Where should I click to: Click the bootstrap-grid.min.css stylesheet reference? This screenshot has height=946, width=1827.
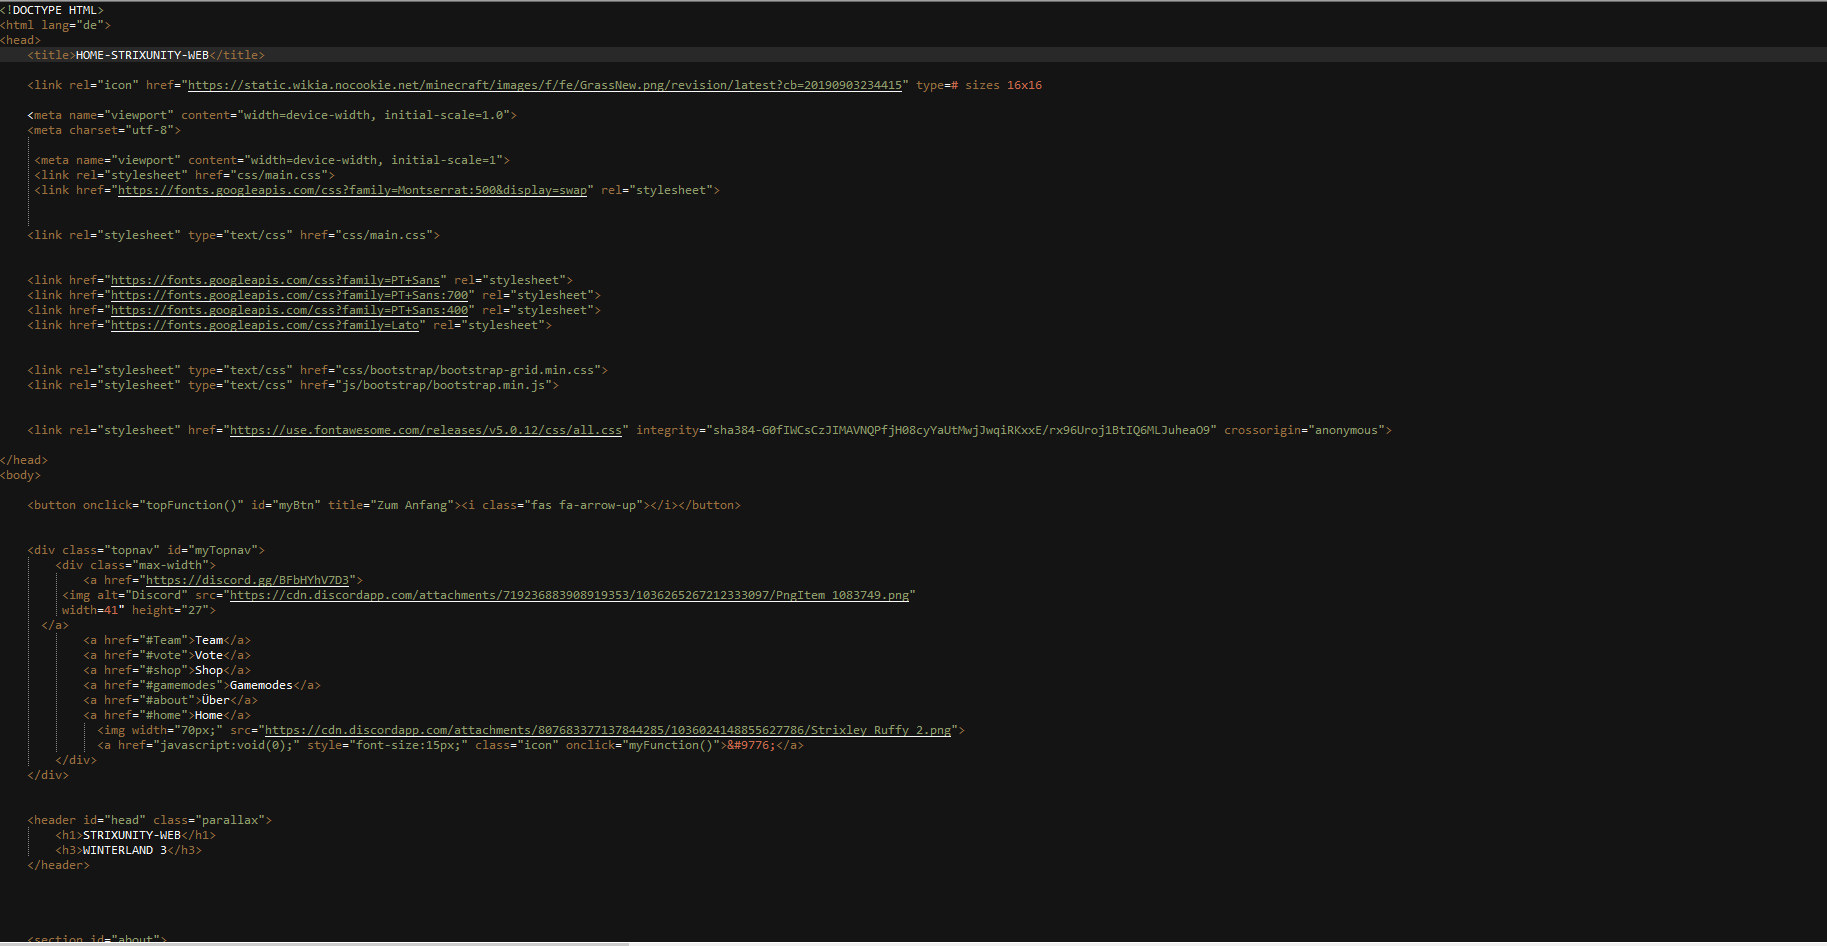coord(470,369)
